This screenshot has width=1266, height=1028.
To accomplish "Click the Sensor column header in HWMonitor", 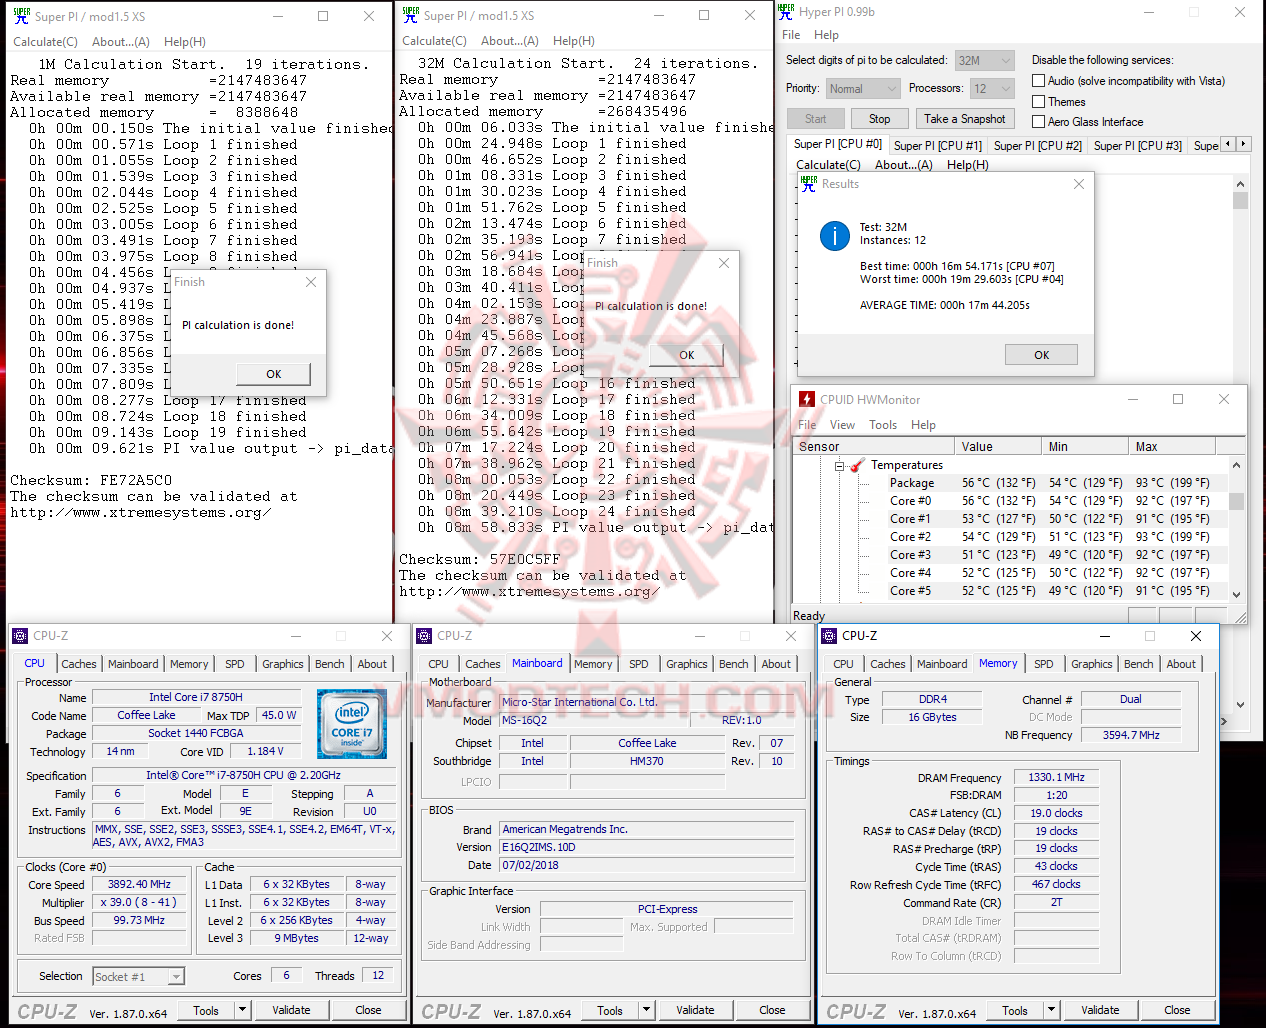I will (874, 447).
